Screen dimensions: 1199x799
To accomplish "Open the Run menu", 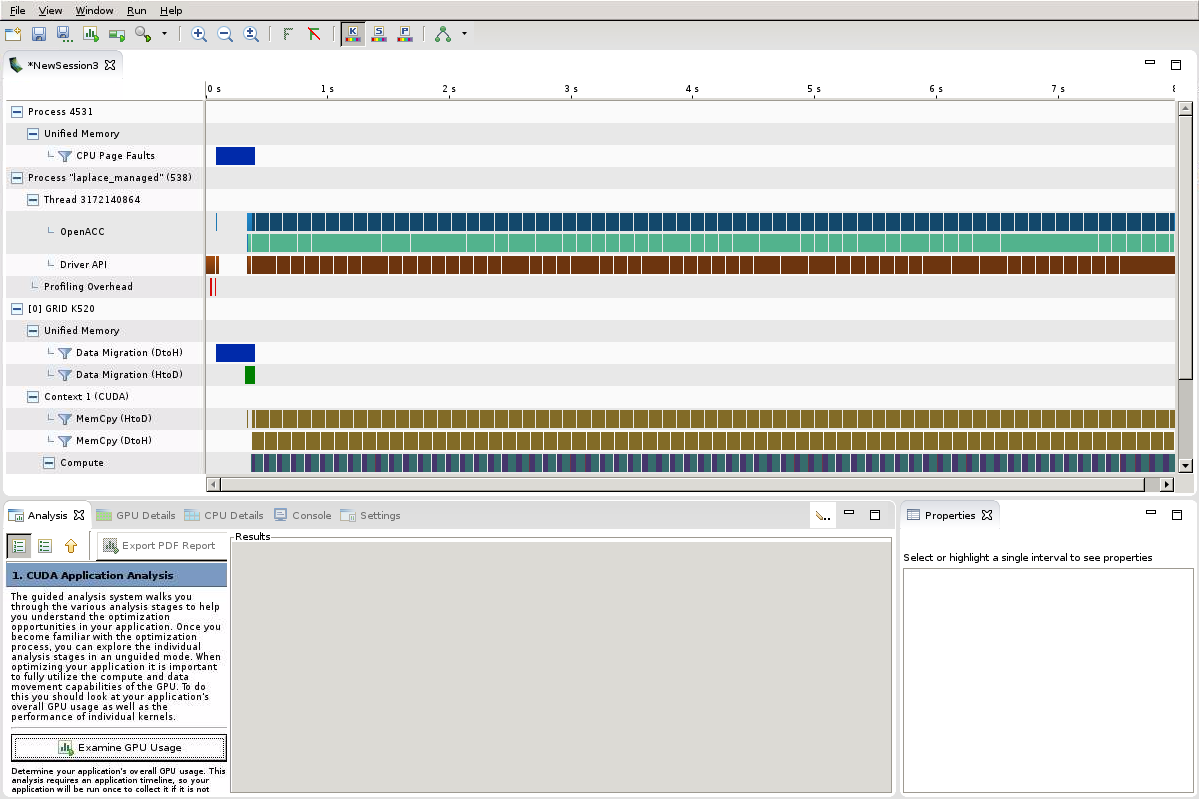I will click(136, 10).
